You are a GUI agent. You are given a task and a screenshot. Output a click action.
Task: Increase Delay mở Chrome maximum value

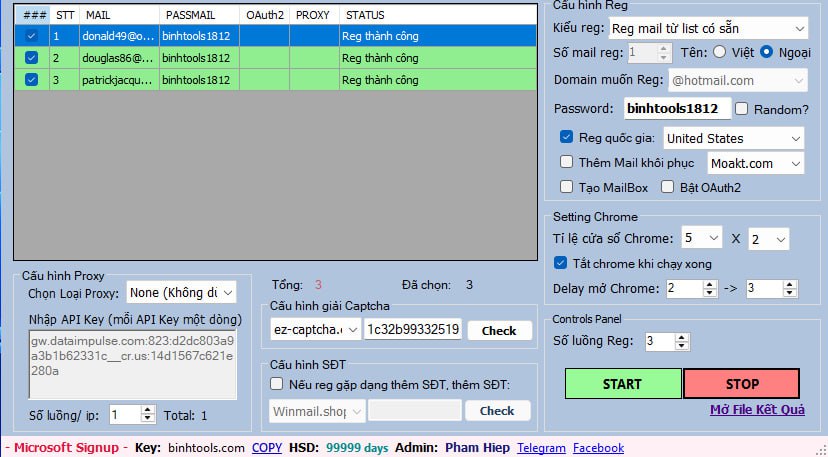(789, 284)
